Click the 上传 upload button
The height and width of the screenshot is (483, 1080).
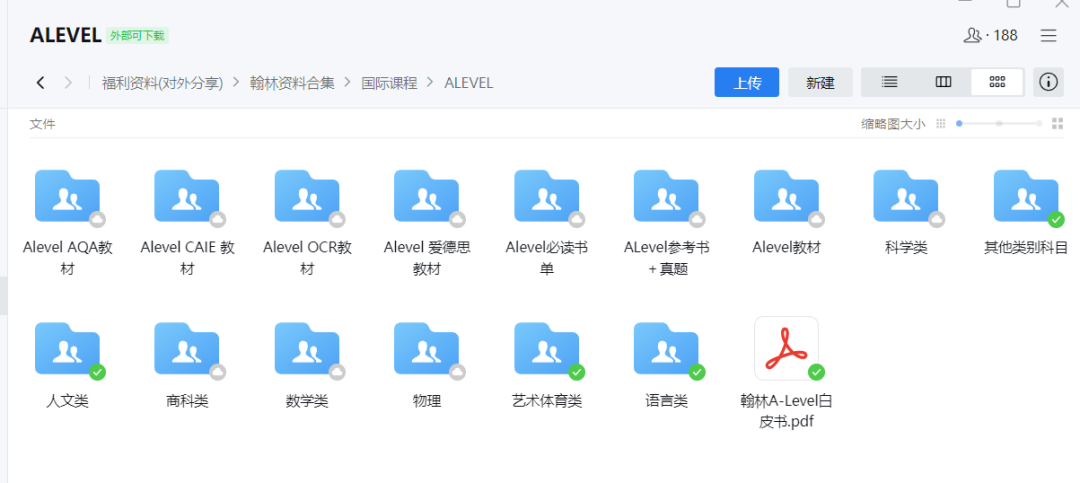(x=747, y=82)
